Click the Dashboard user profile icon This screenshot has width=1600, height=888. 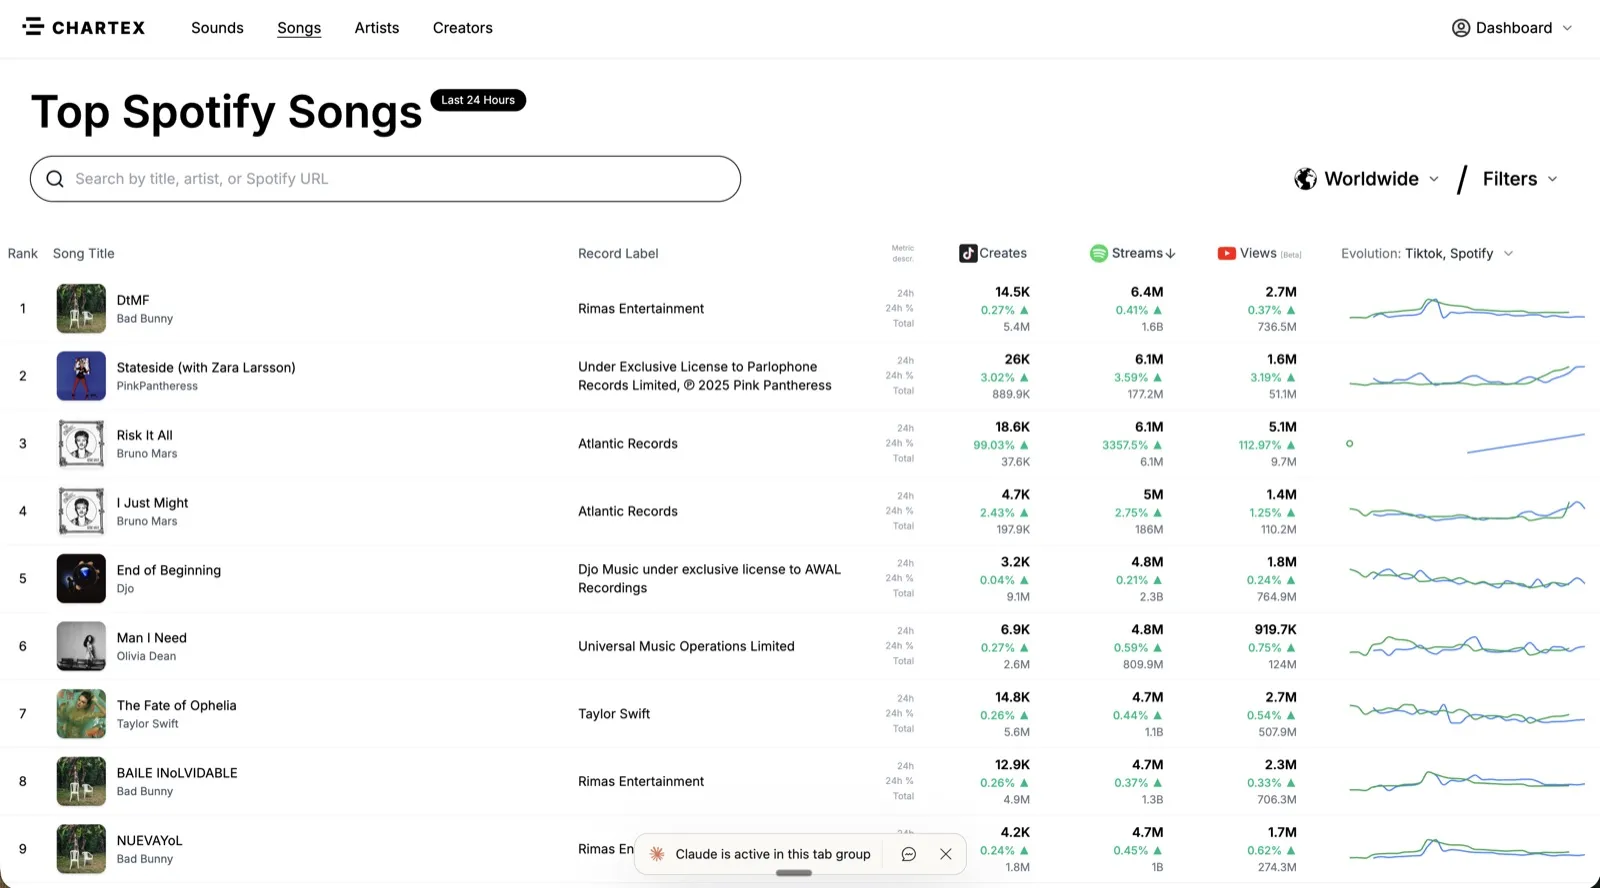click(1460, 28)
